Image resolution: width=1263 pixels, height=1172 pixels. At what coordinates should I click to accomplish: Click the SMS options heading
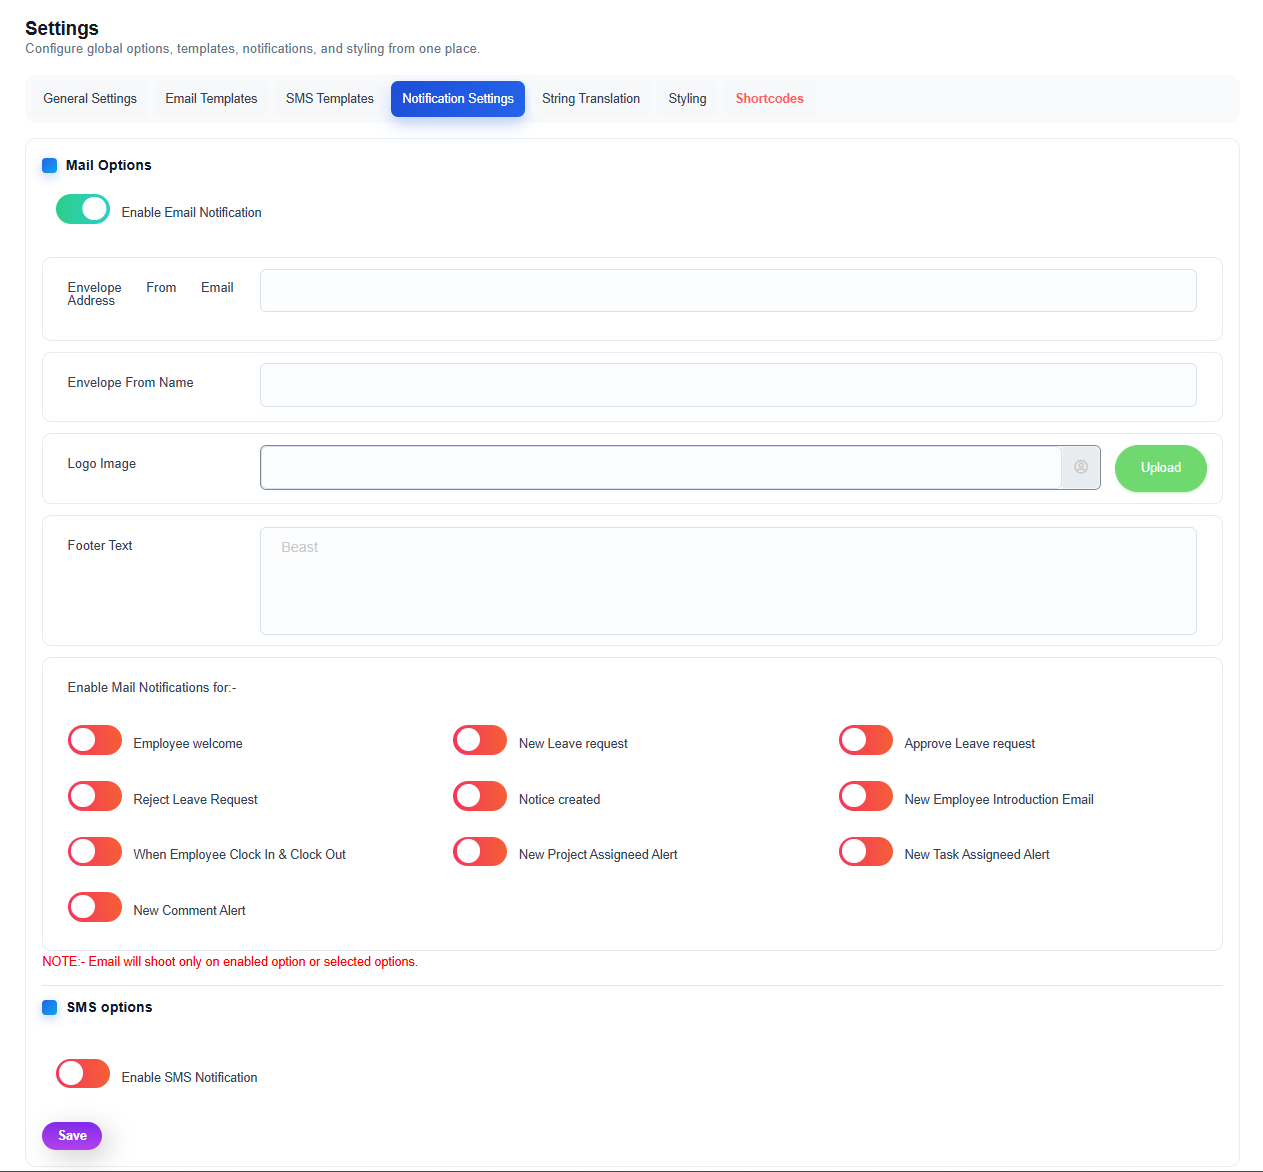110,1008
